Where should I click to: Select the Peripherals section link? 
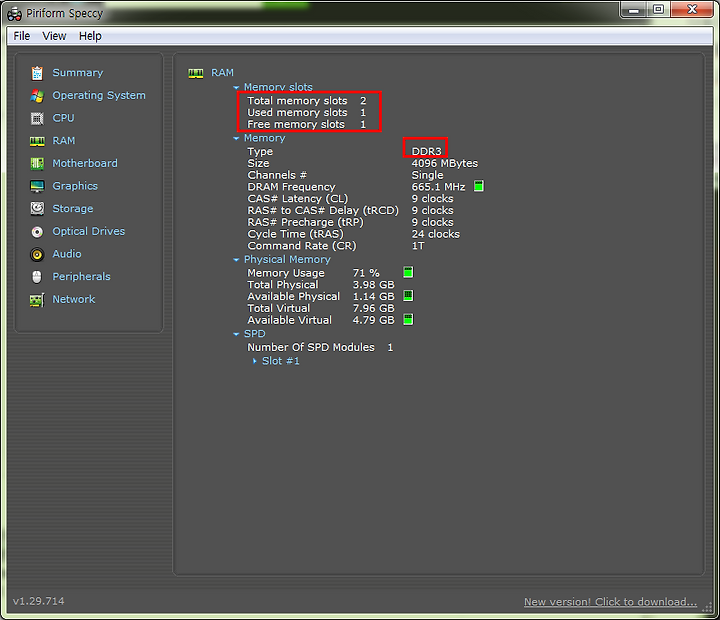(81, 276)
